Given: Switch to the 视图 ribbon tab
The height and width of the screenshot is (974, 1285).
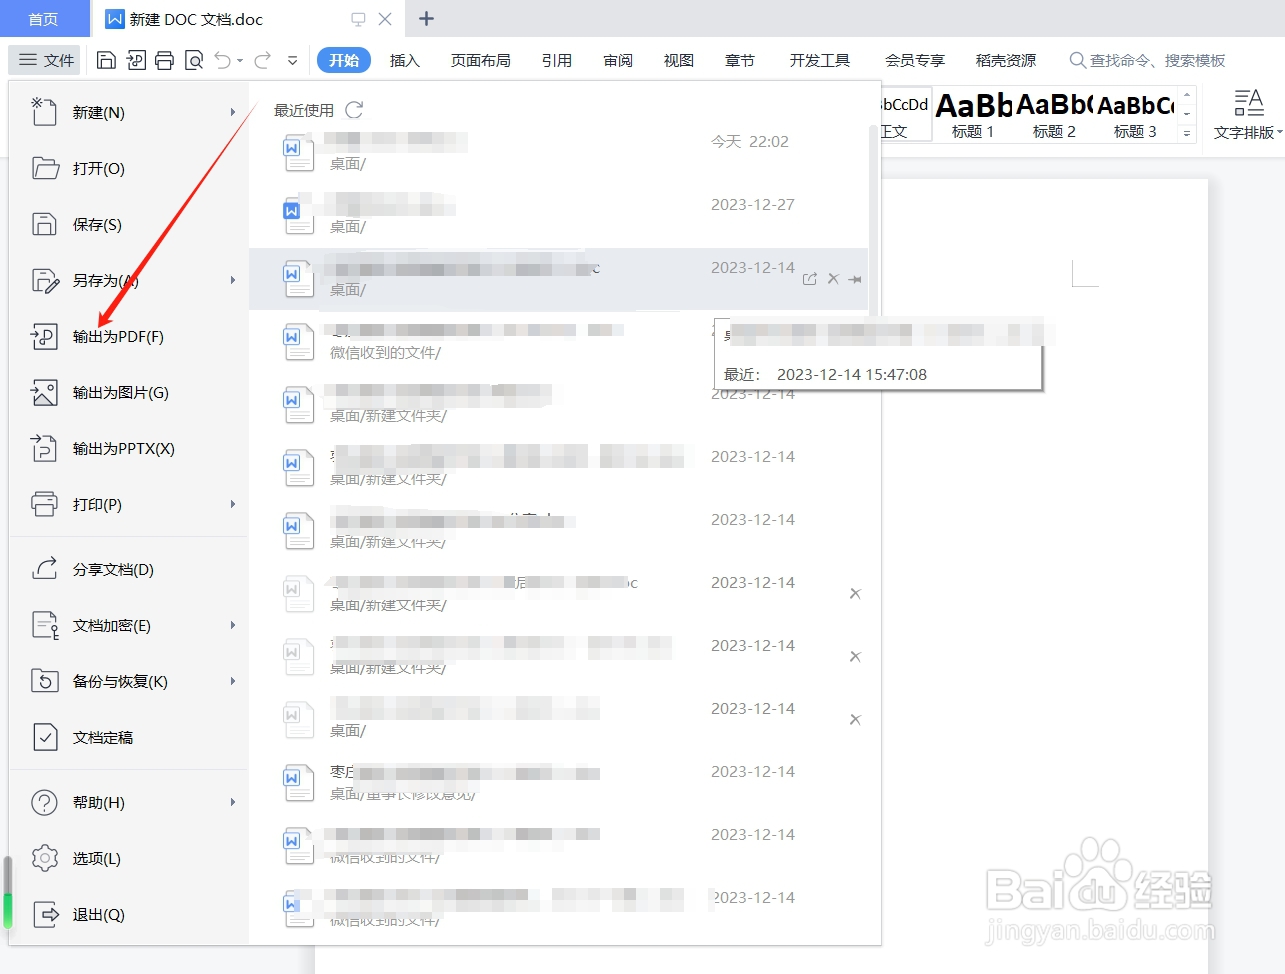Looking at the screenshot, I should click(679, 60).
